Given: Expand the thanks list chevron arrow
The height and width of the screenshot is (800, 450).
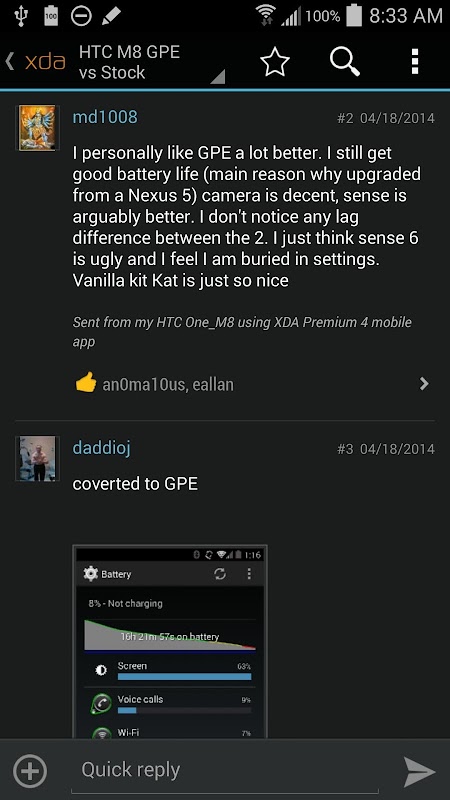Looking at the screenshot, I should point(424,384).
